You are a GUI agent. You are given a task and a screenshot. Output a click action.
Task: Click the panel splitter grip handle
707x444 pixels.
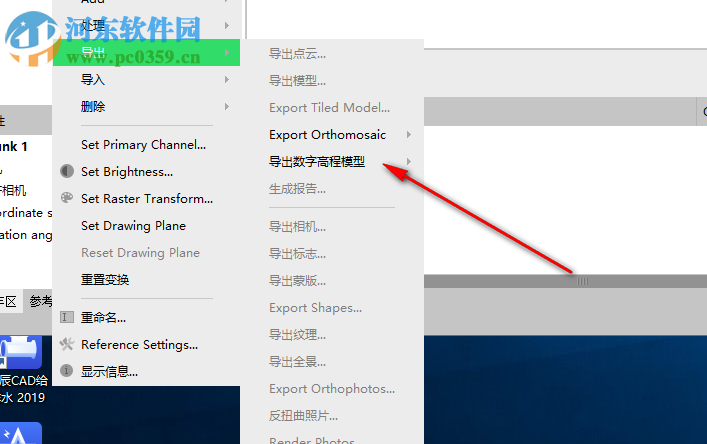tap(583, 281)
